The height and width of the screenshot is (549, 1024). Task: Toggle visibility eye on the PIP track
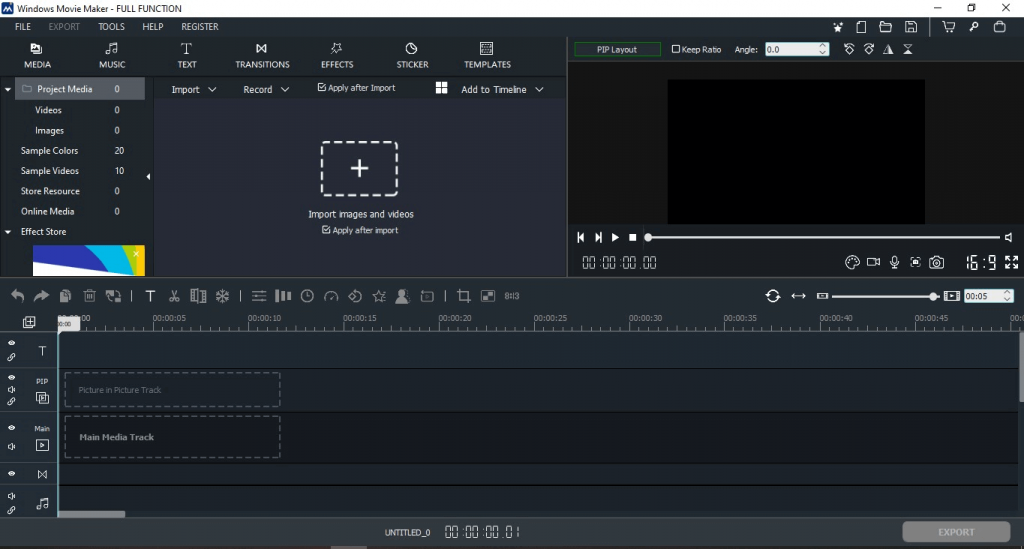coord(12,379)
